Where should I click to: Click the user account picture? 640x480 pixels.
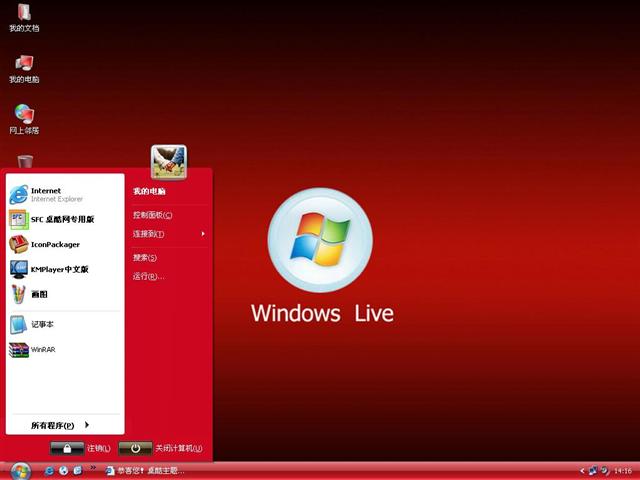(169, 162)
